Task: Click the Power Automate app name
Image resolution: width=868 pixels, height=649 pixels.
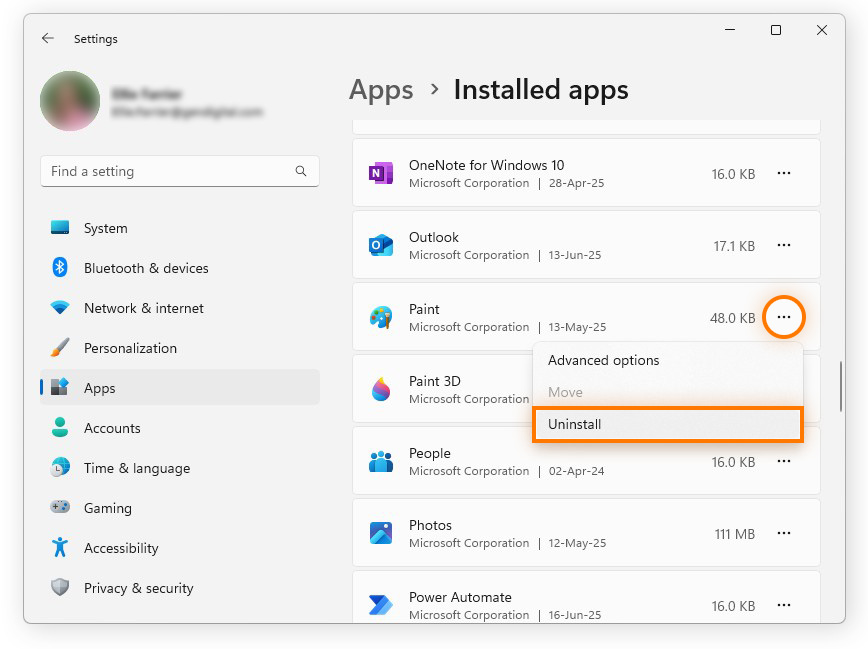Action: (x=460, y=597)
